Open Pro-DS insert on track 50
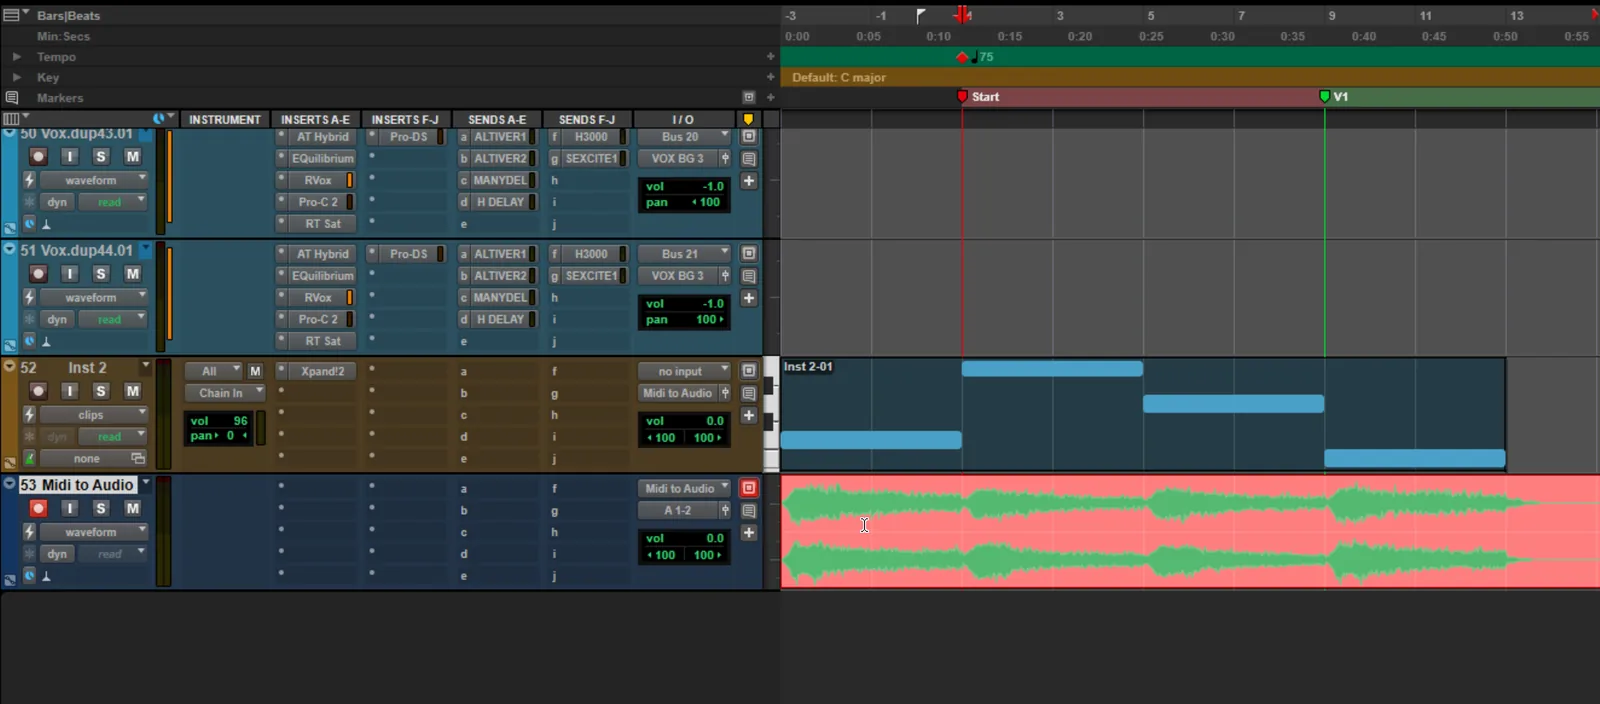Image resolution: width=1600 pixels, height=704 pixels. tap(408, 137)
